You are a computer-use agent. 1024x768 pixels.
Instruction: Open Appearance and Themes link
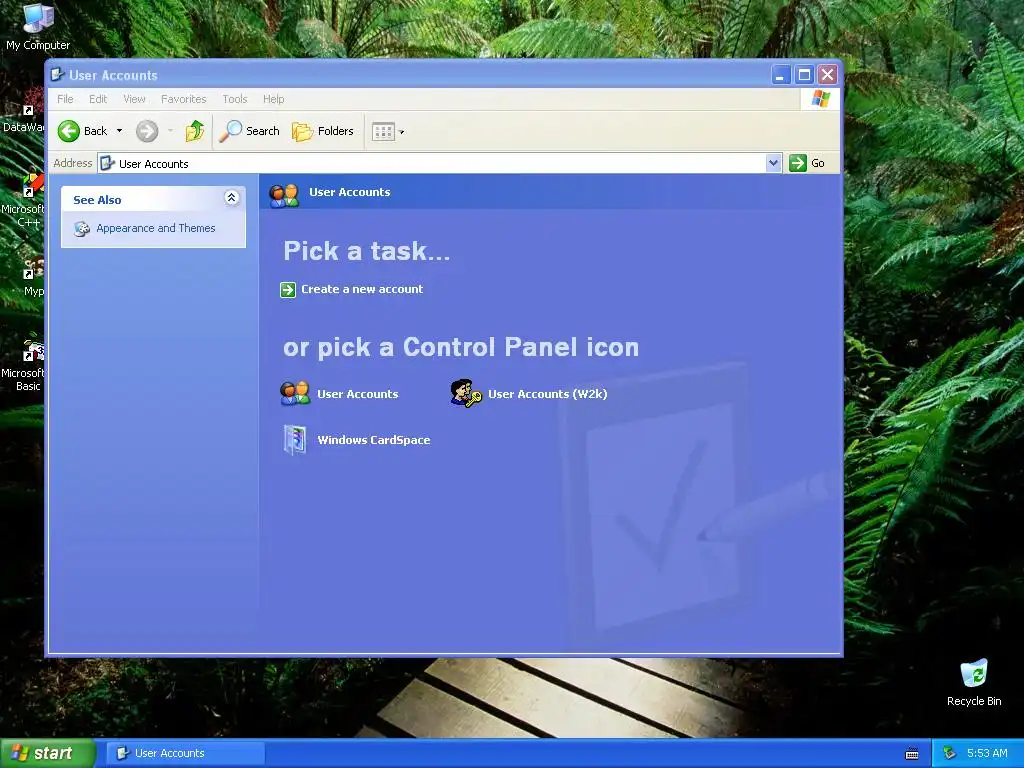155,228
